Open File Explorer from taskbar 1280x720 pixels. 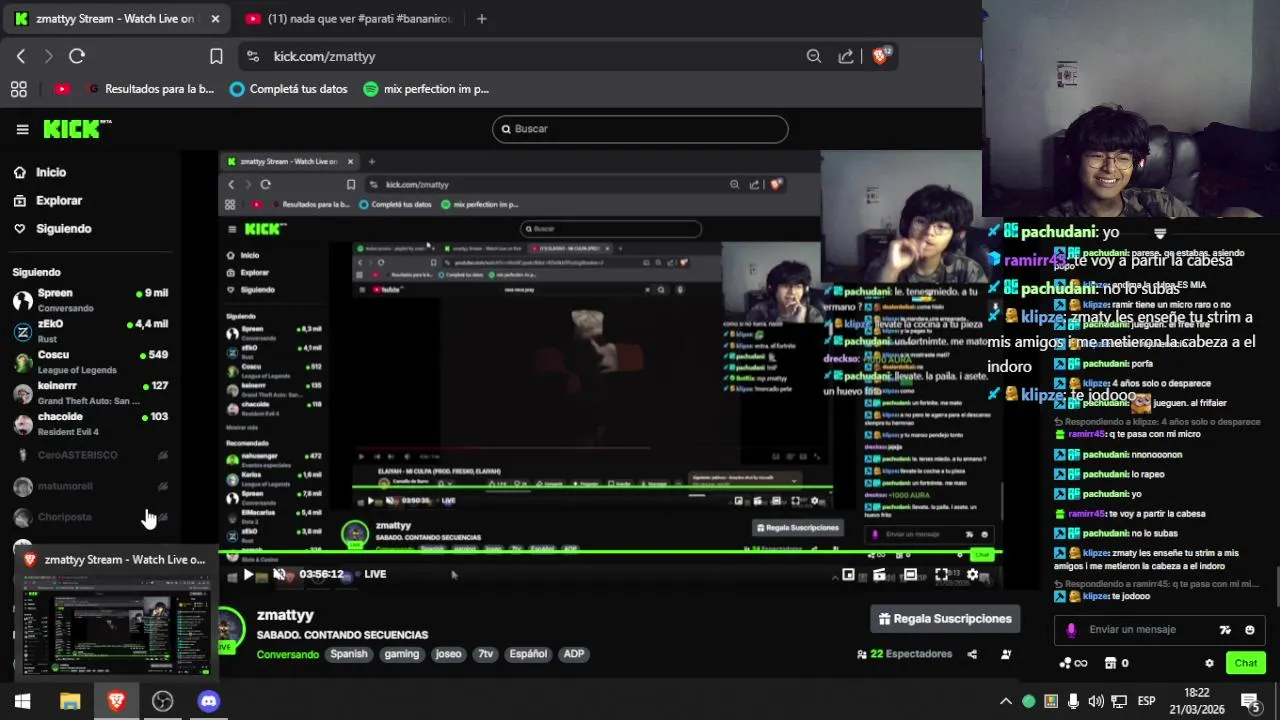pos(70,701)
